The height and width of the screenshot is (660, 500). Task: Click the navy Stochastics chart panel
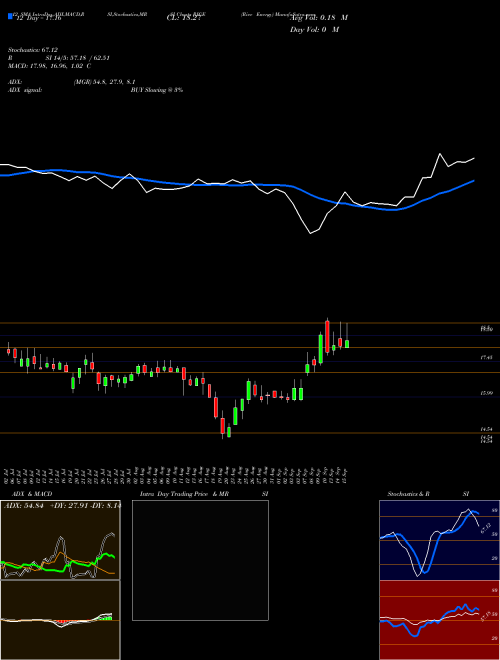[x=439, y=540]
